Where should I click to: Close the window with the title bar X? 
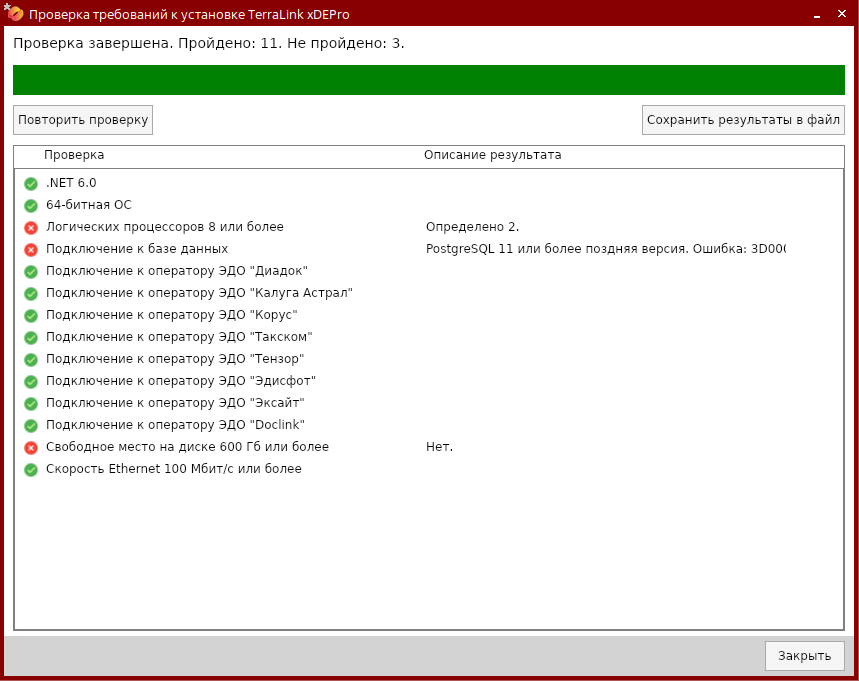(x=842, y=14)
